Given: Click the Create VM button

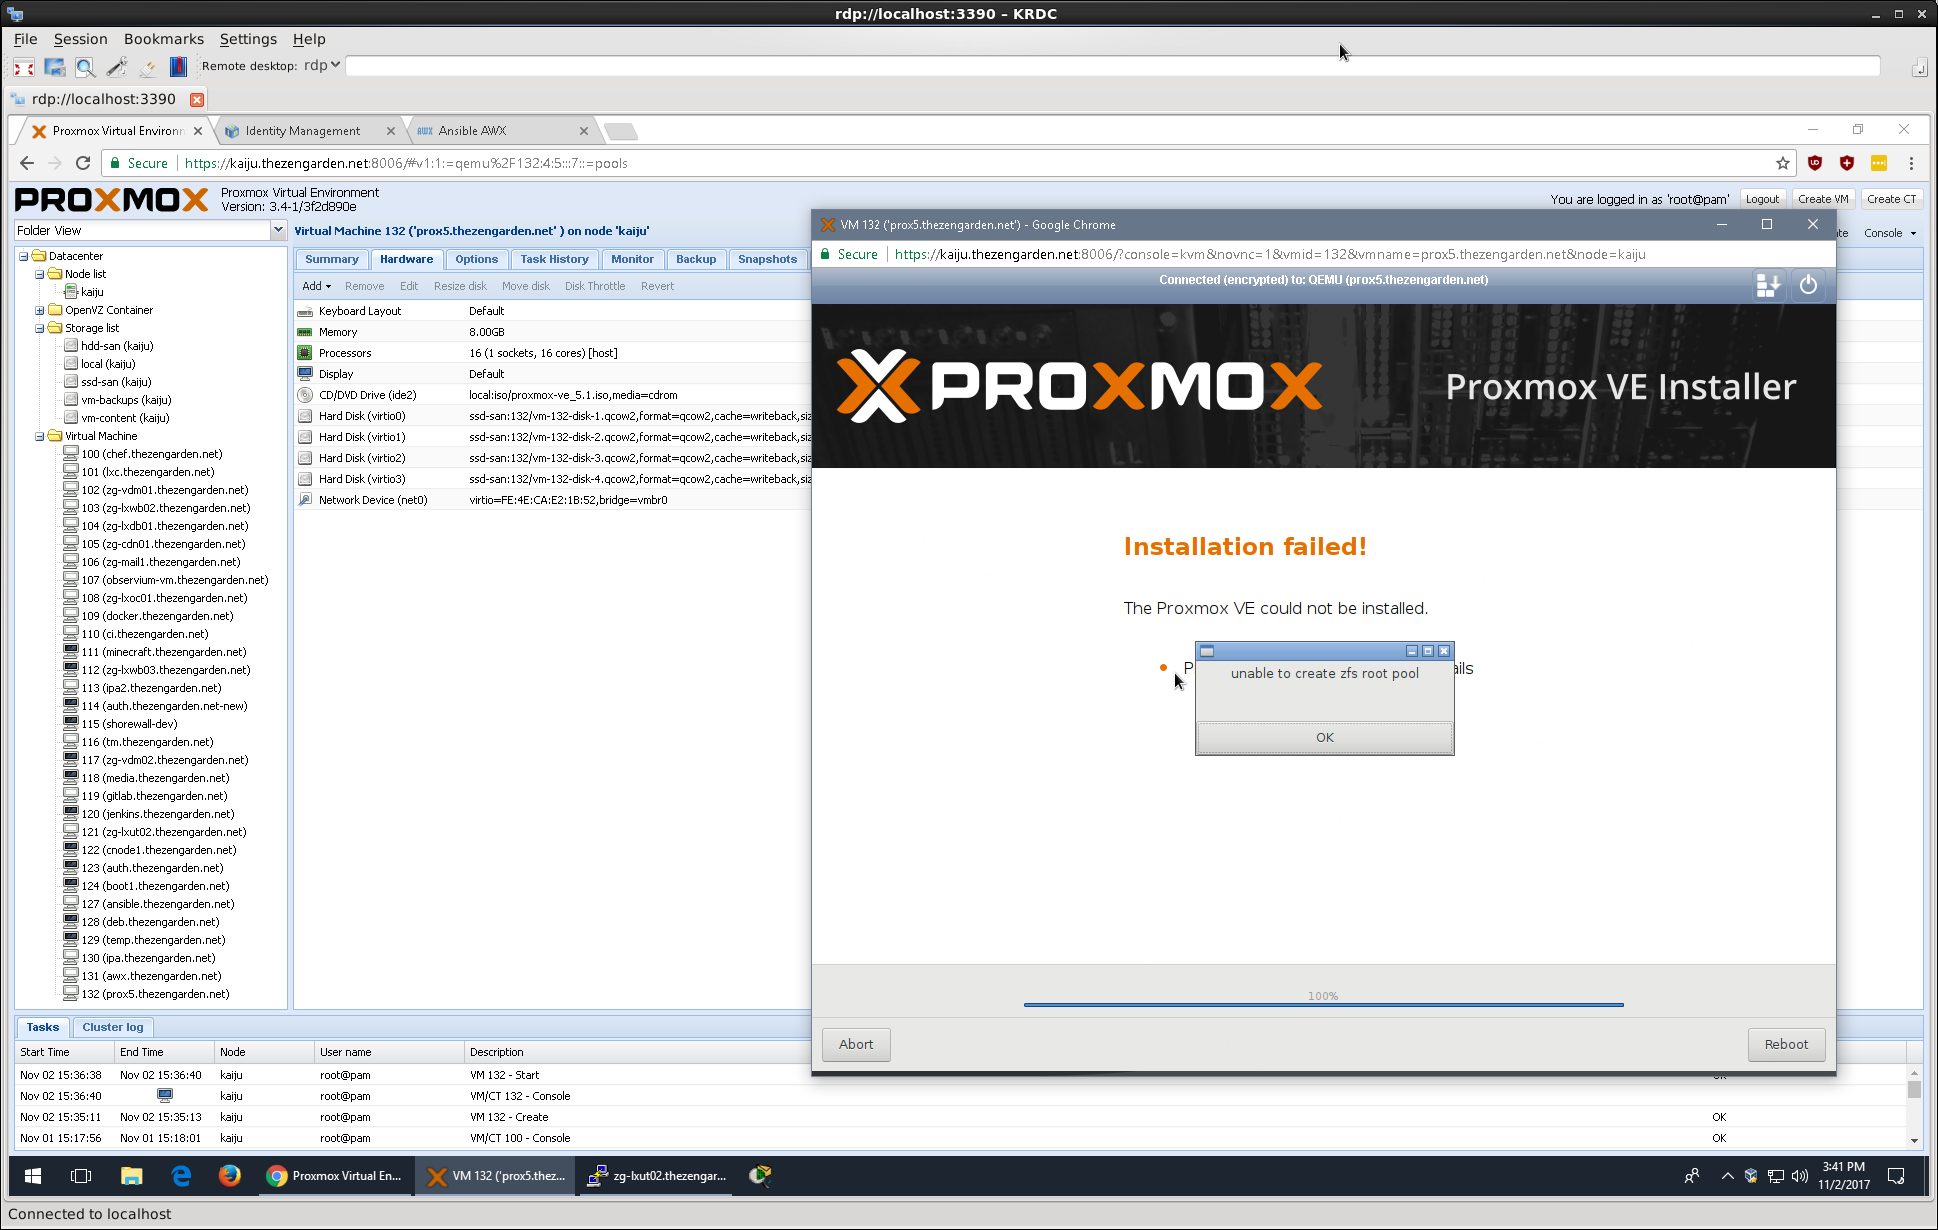Looking at the screenshot, I should [x=1823, y=199].
